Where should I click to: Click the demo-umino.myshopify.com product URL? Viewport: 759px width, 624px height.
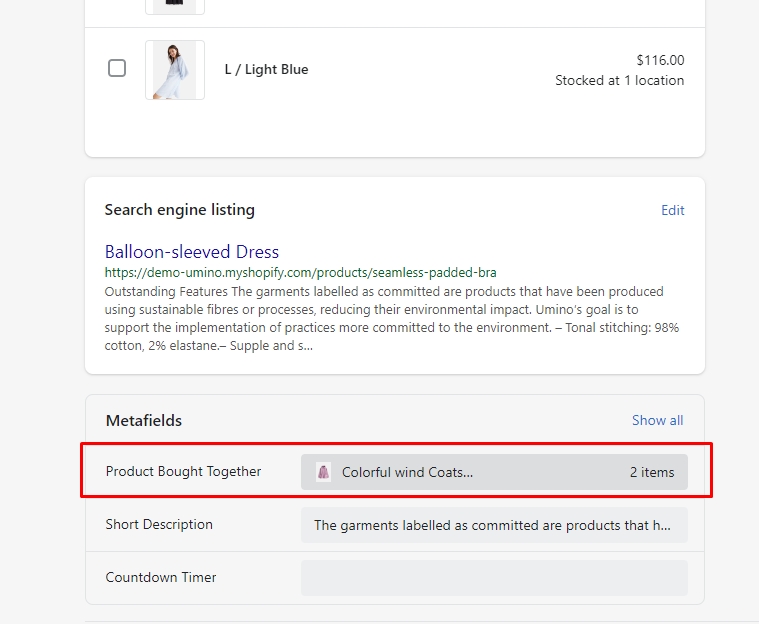click(300, 272)
